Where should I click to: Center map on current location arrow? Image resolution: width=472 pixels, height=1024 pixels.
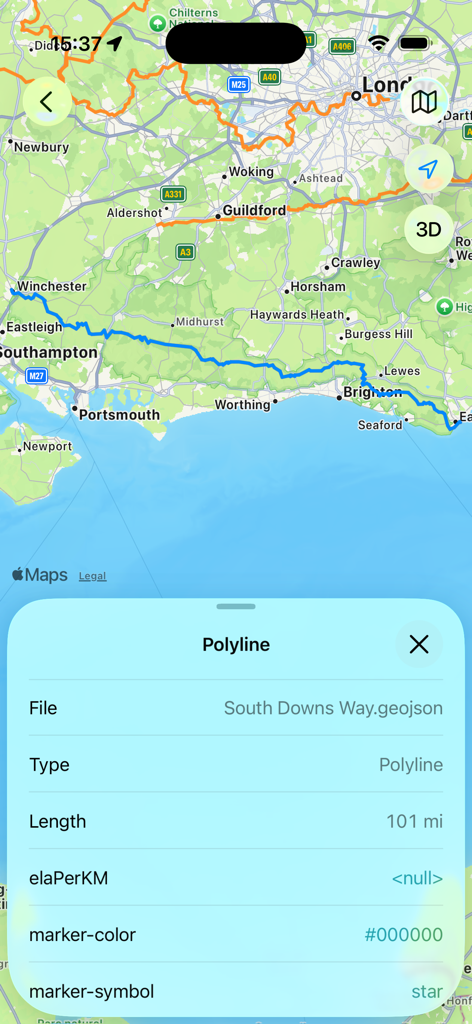point(428,170)
